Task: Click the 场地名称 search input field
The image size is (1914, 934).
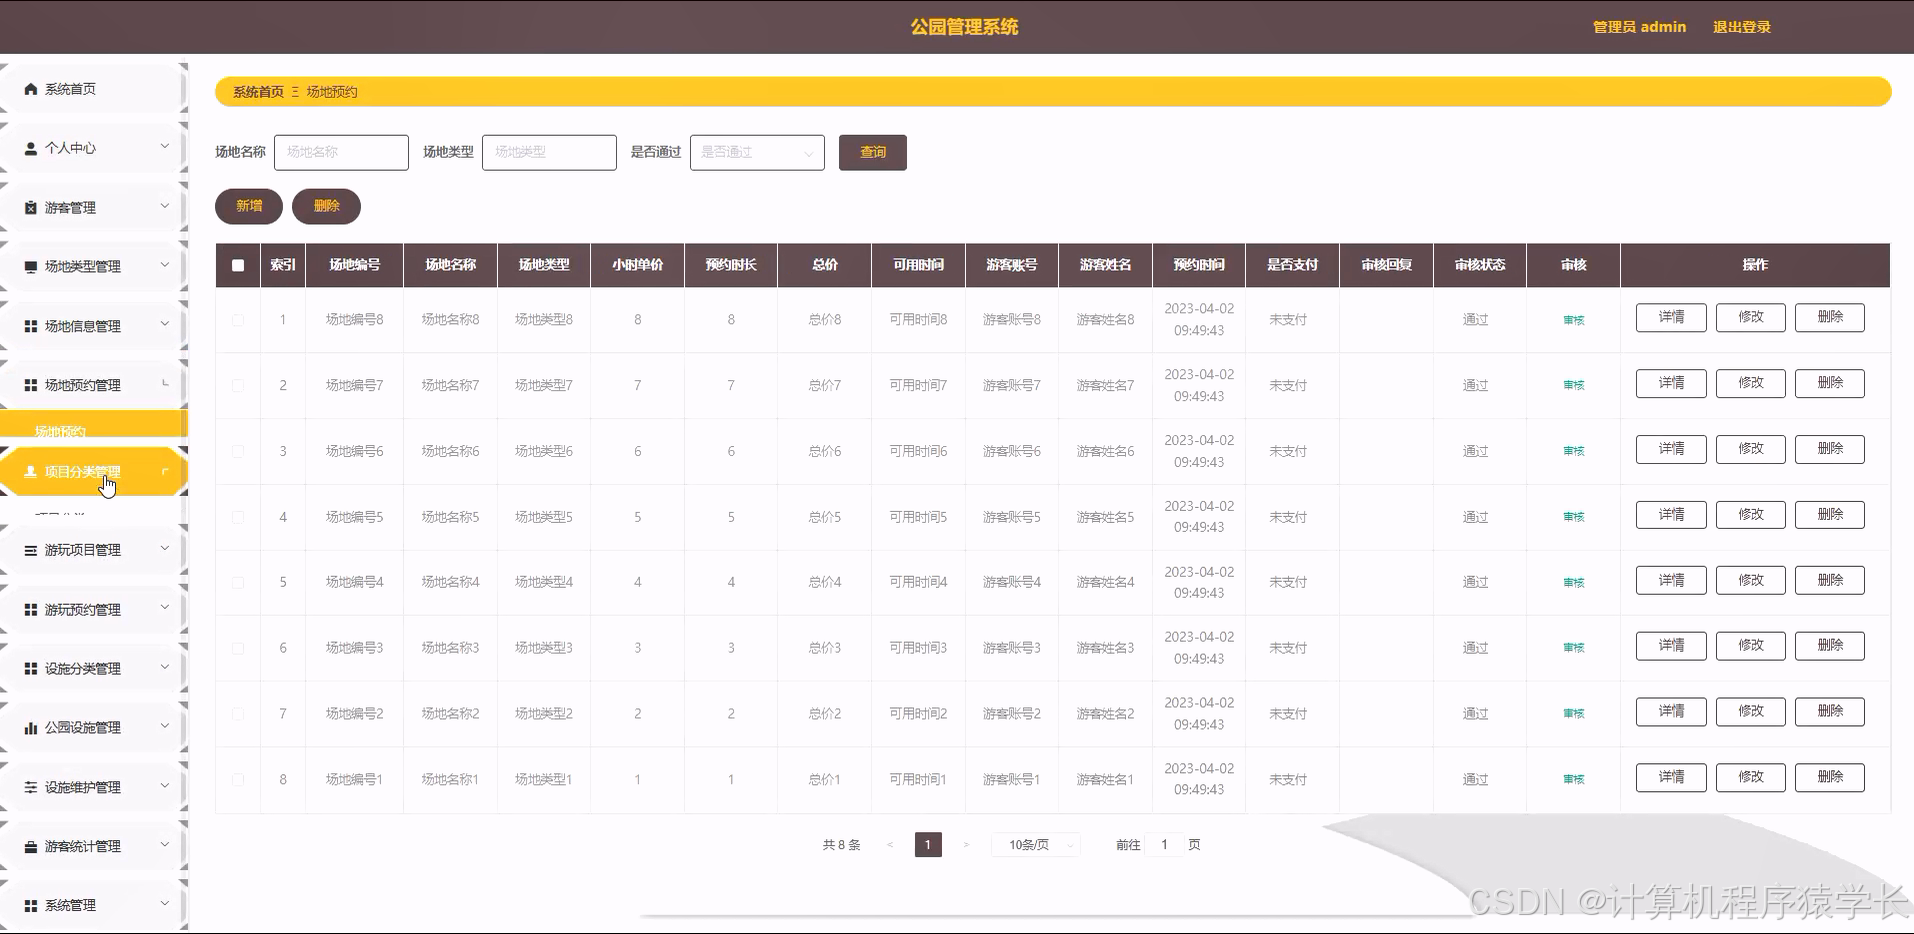Action: (341, 152)
